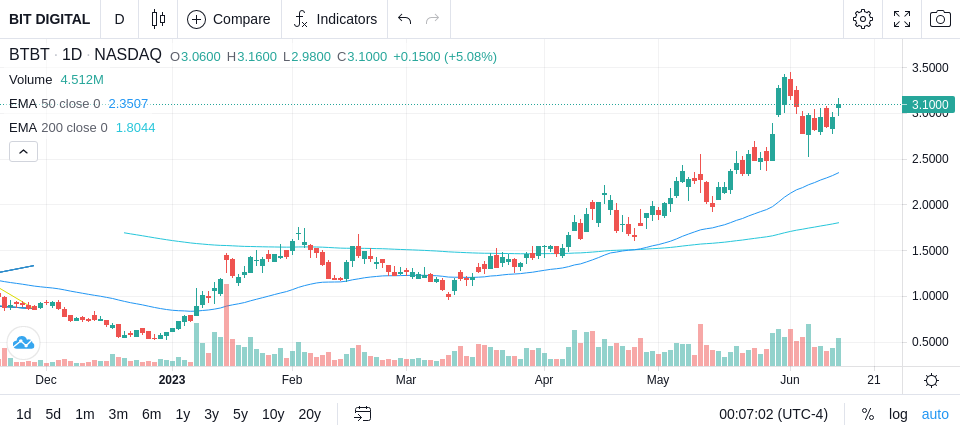Collapse the indicator legend with the chevron

(x=23, y=151)
